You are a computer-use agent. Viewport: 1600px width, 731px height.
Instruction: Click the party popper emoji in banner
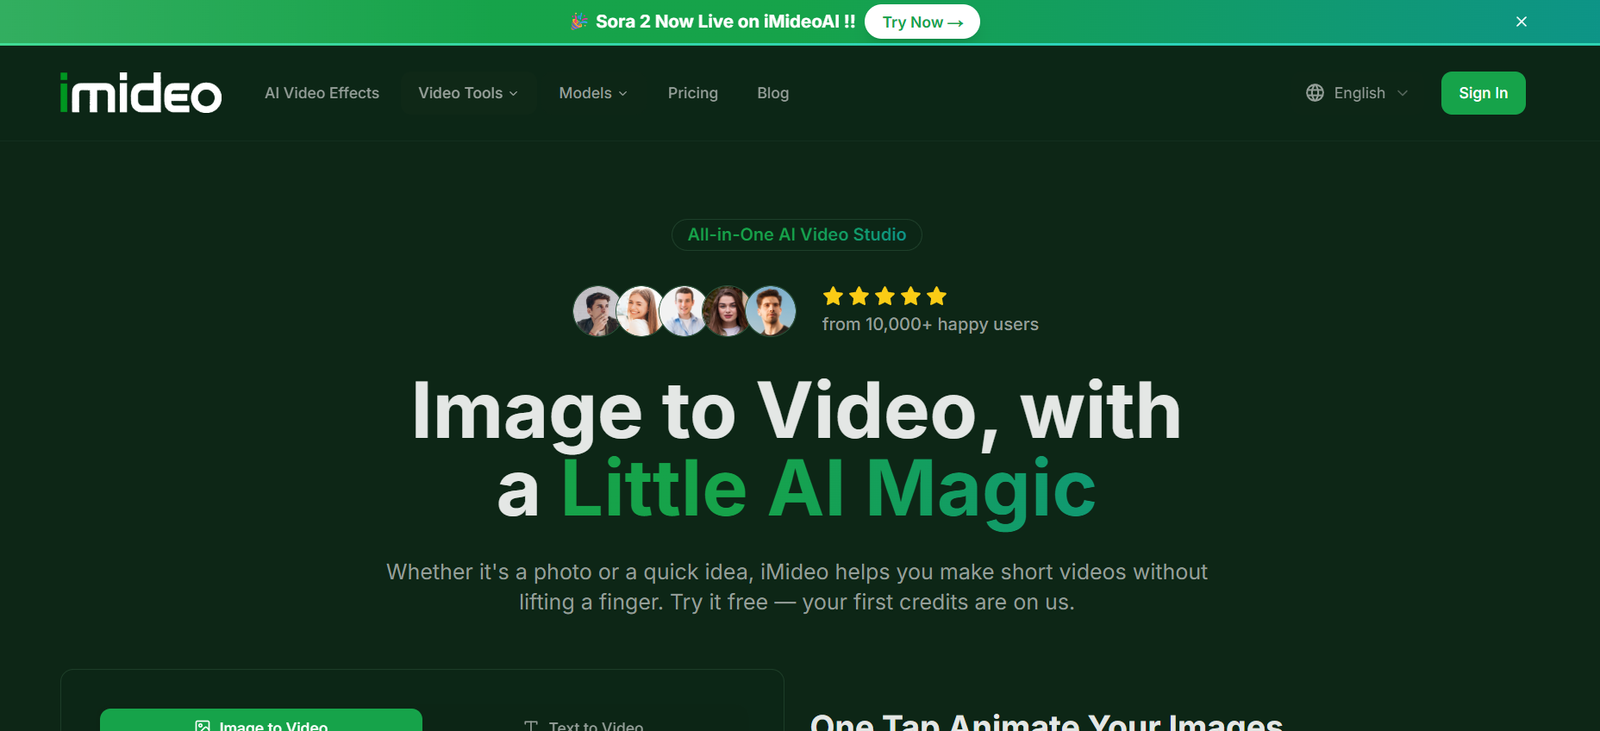click(579, 21)
